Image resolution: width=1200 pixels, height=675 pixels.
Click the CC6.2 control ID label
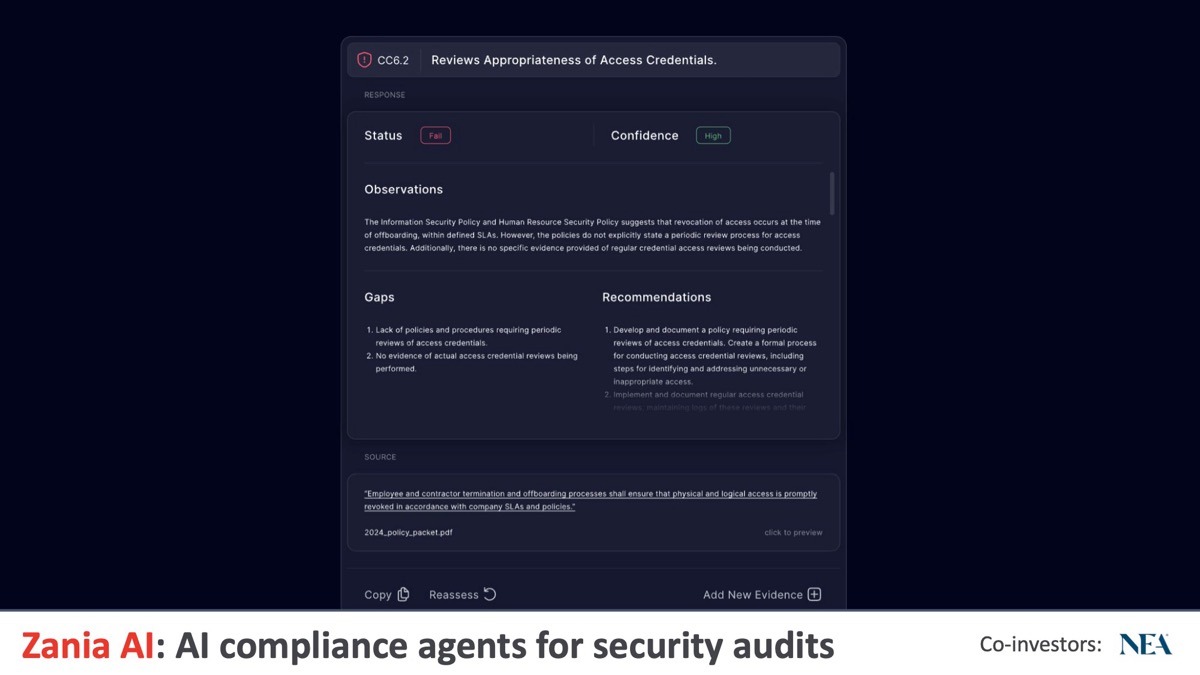(x=393, y=60)
